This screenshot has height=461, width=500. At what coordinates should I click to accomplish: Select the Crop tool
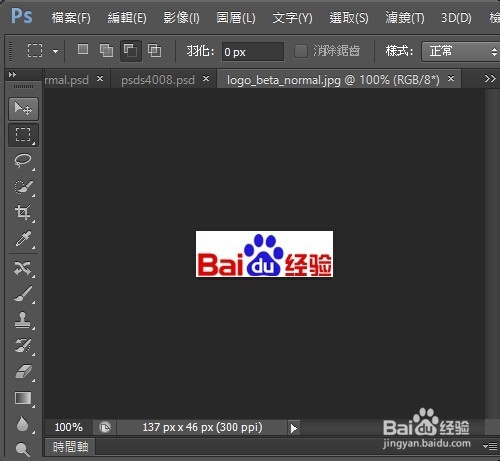(23, 212)
